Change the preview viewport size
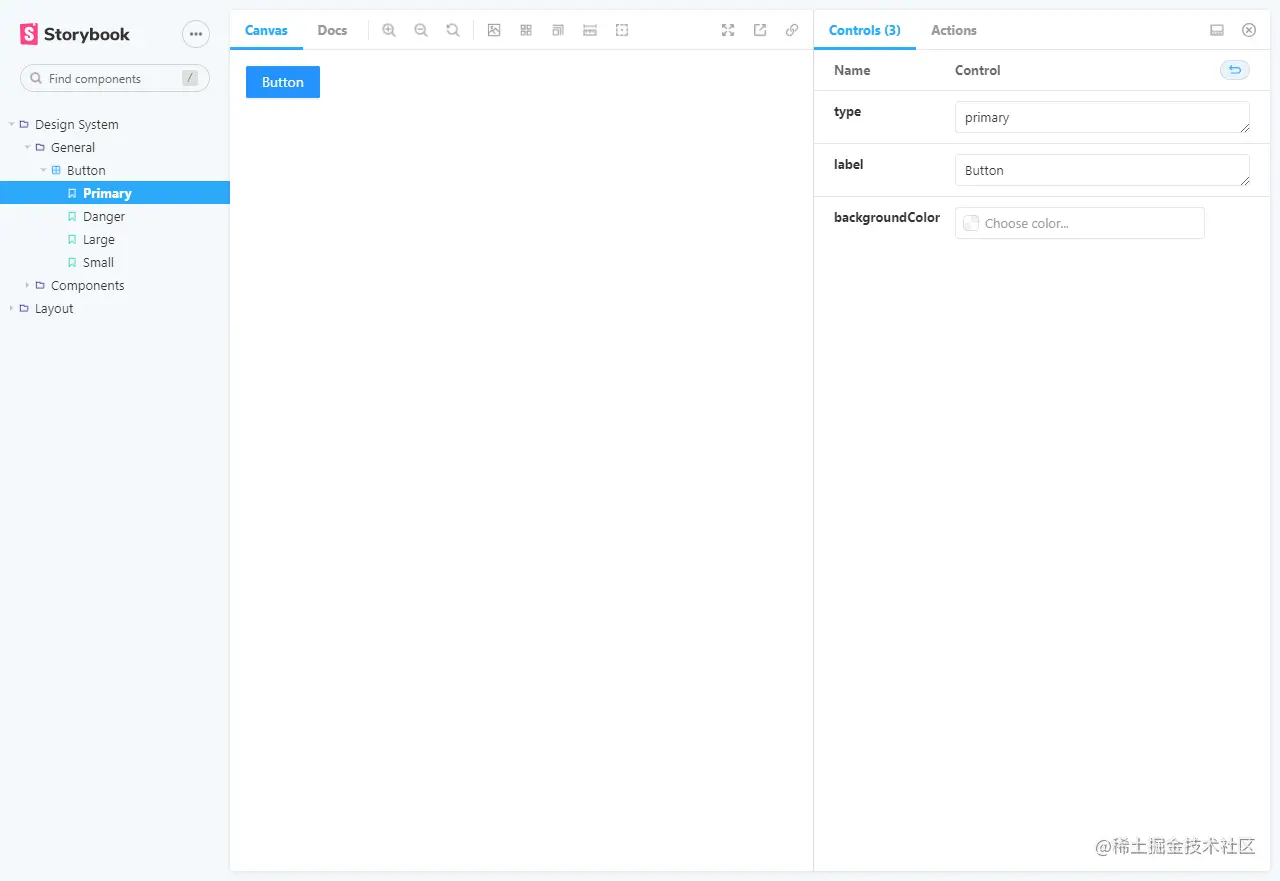The height and width of the screenshot is (881, 1280). click(558, 30)
